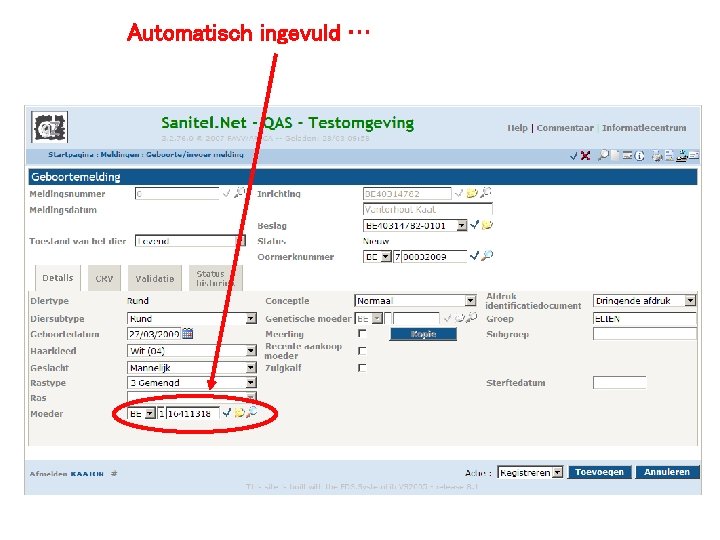The image size is (720, 540).
Task: Click the Groep input field
Action: click(645, 319)
